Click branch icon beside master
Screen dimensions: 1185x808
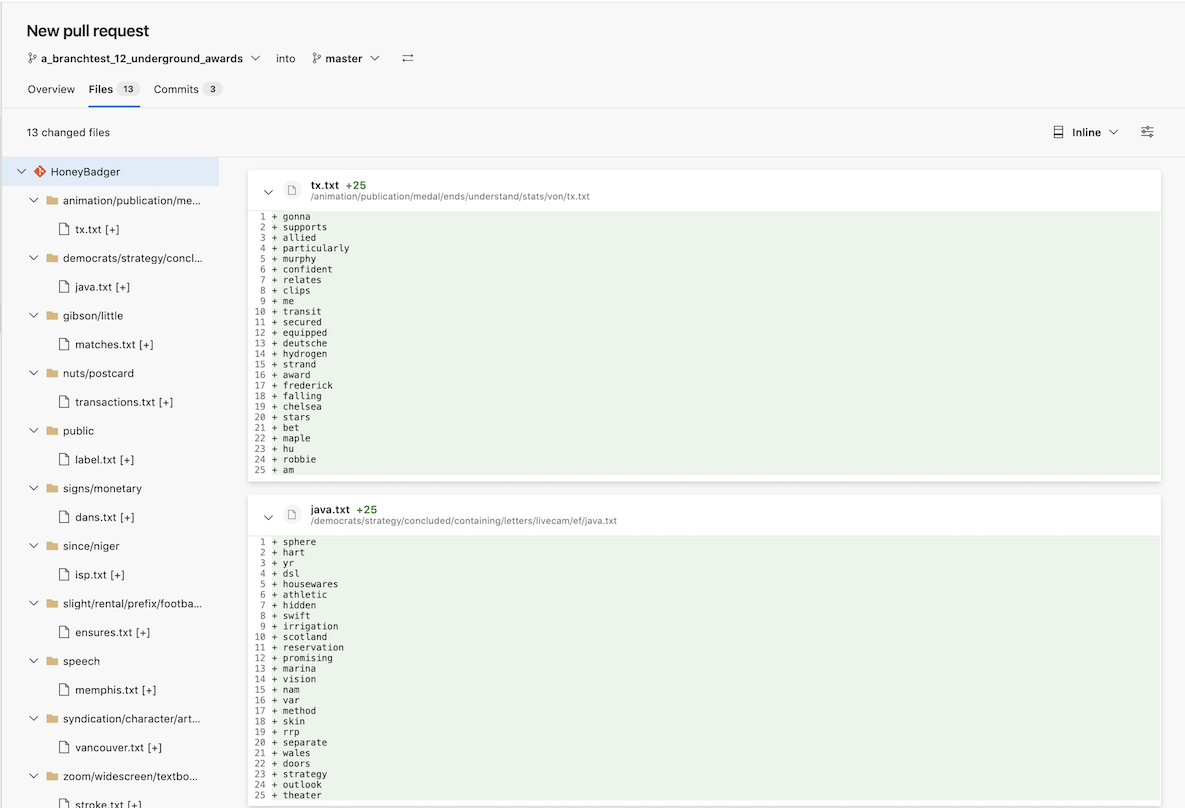click(x=317, y=58)
